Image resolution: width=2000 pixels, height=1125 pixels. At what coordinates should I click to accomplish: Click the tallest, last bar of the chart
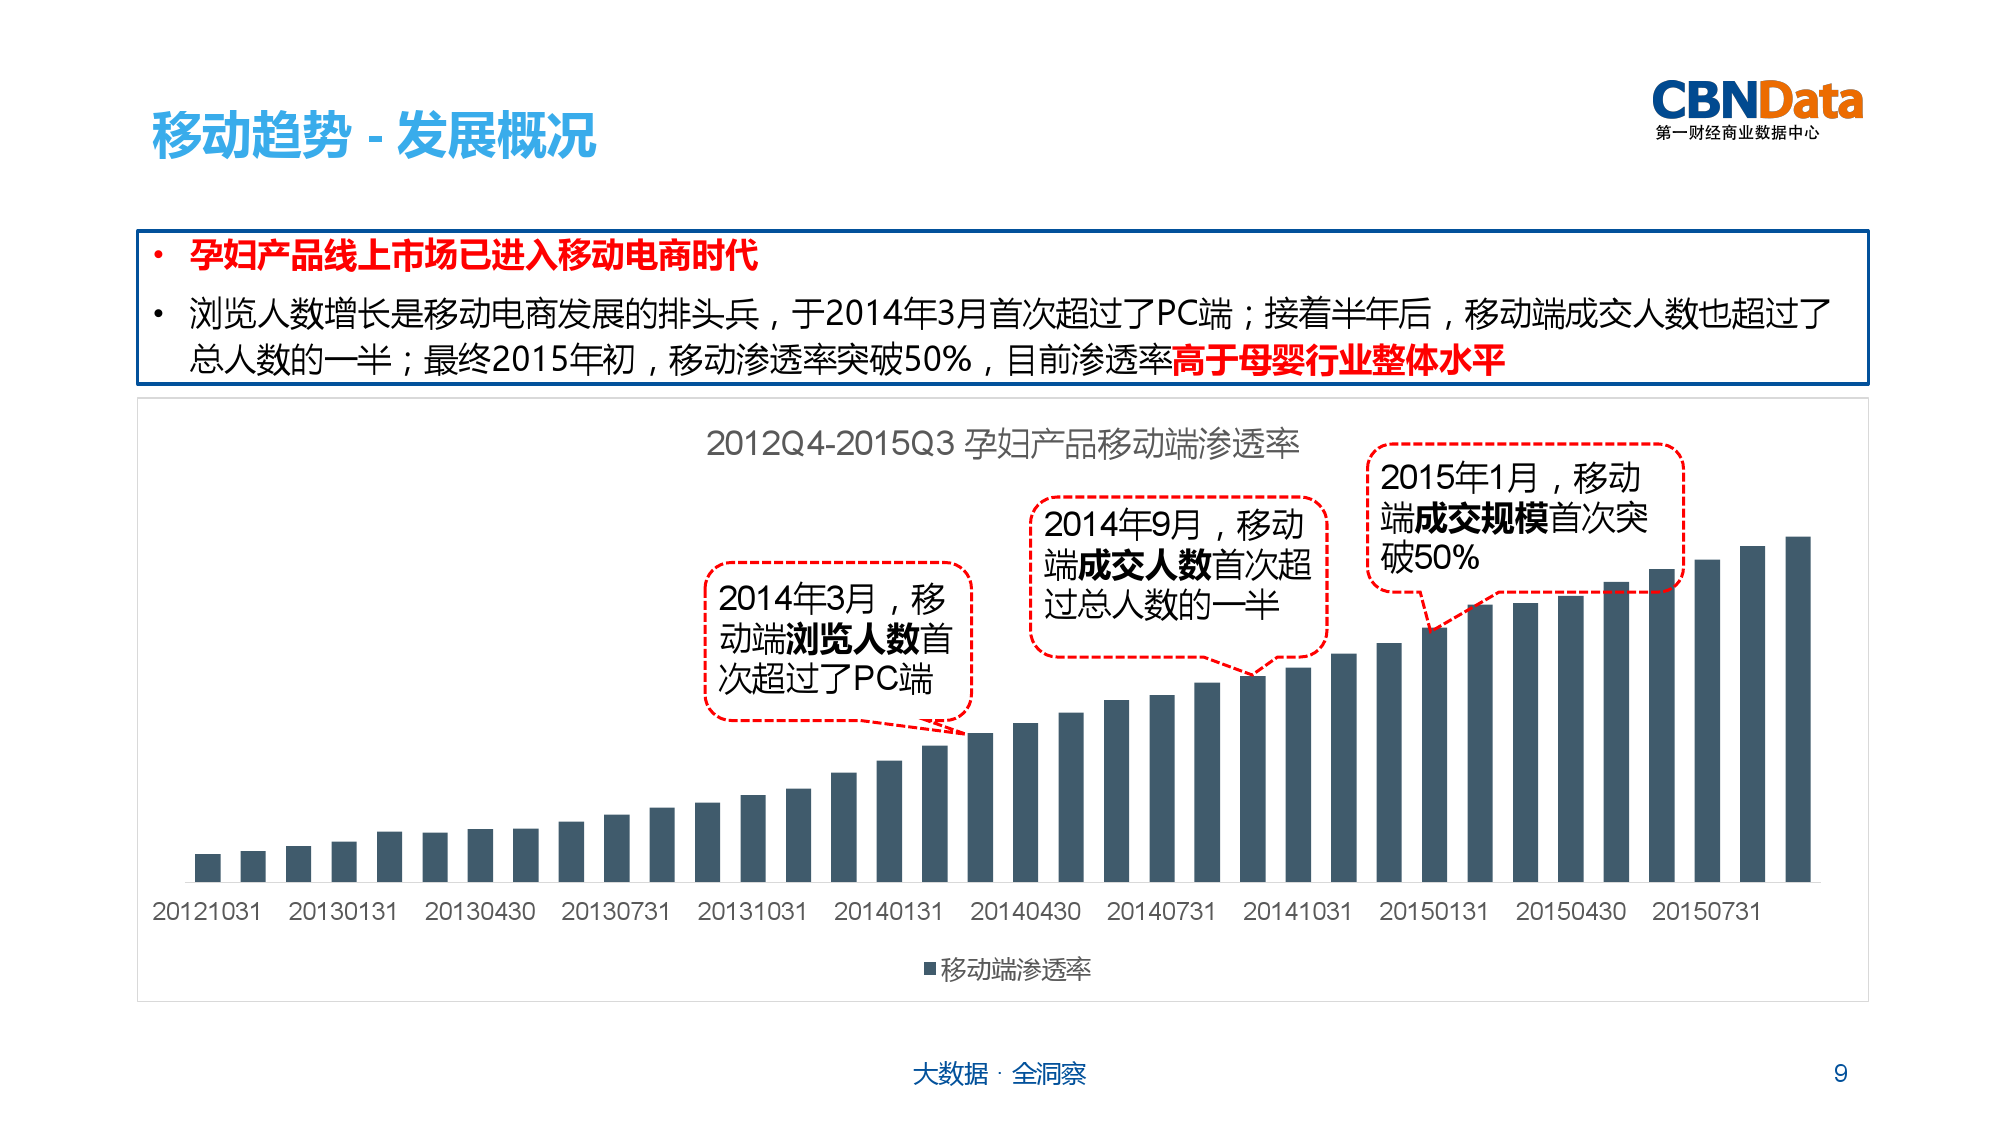tap(1798, 709)
